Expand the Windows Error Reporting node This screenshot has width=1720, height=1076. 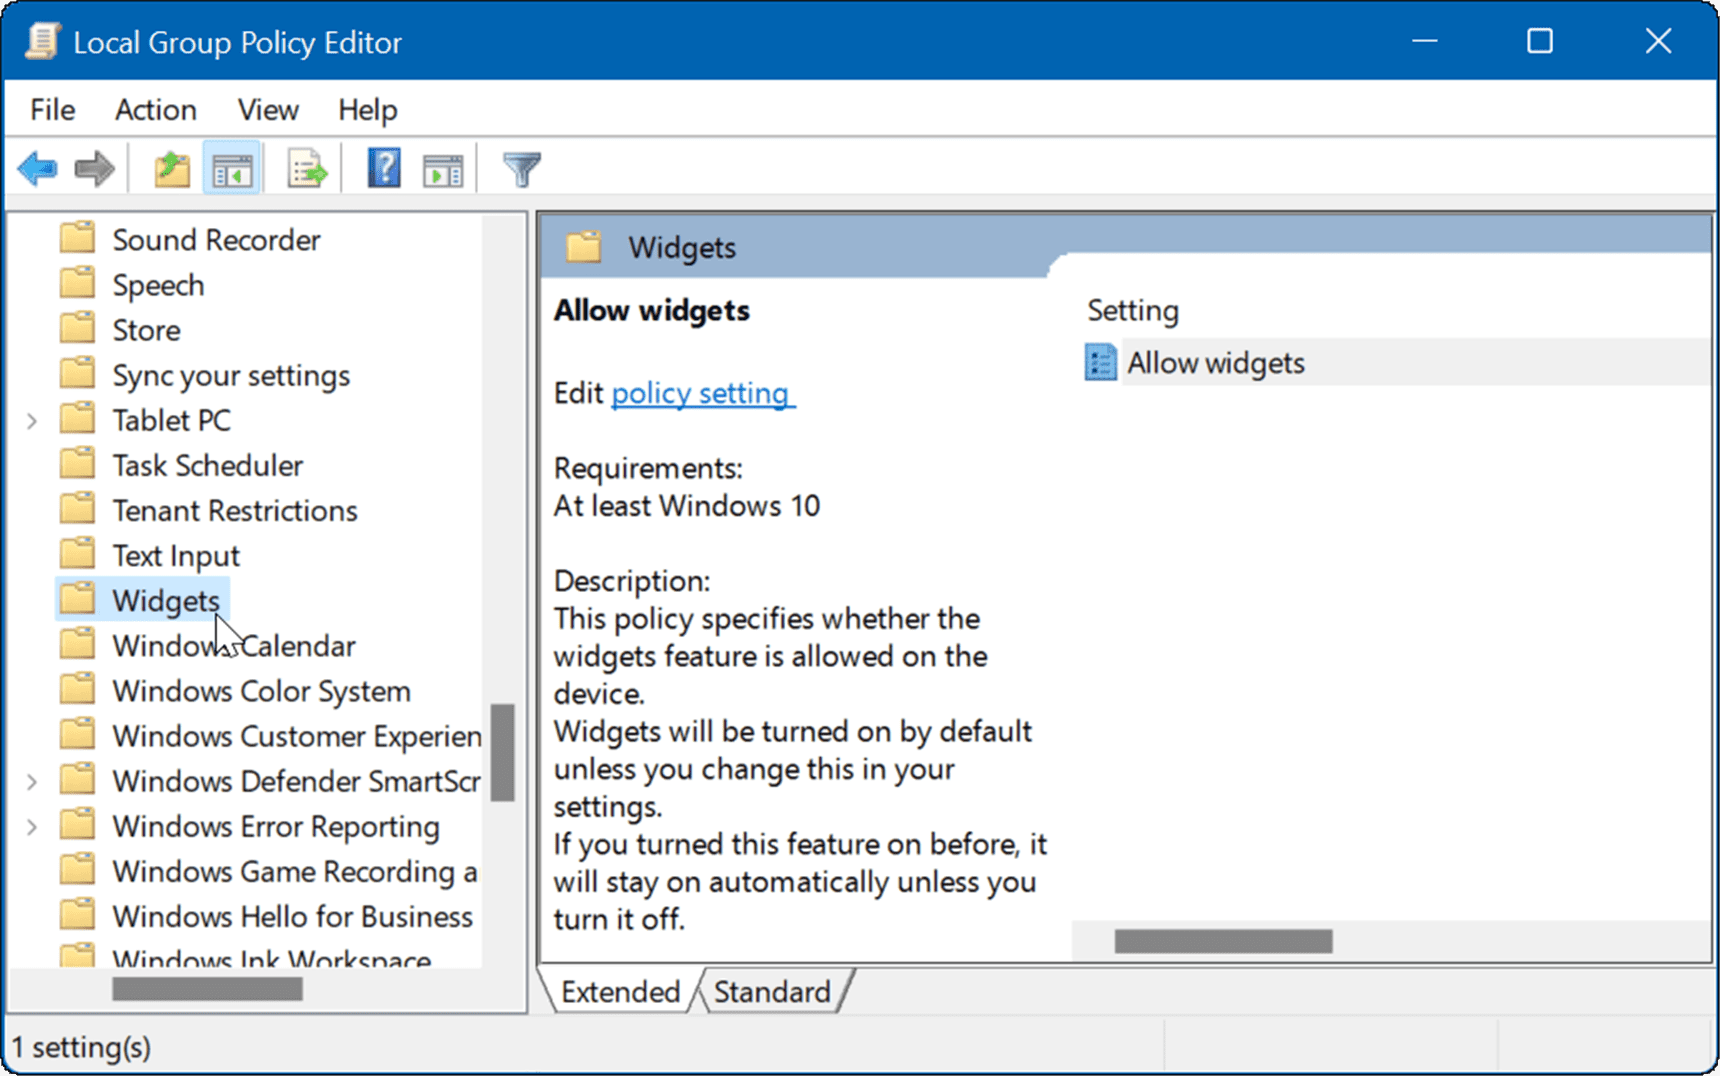click(x=31, y=826)
